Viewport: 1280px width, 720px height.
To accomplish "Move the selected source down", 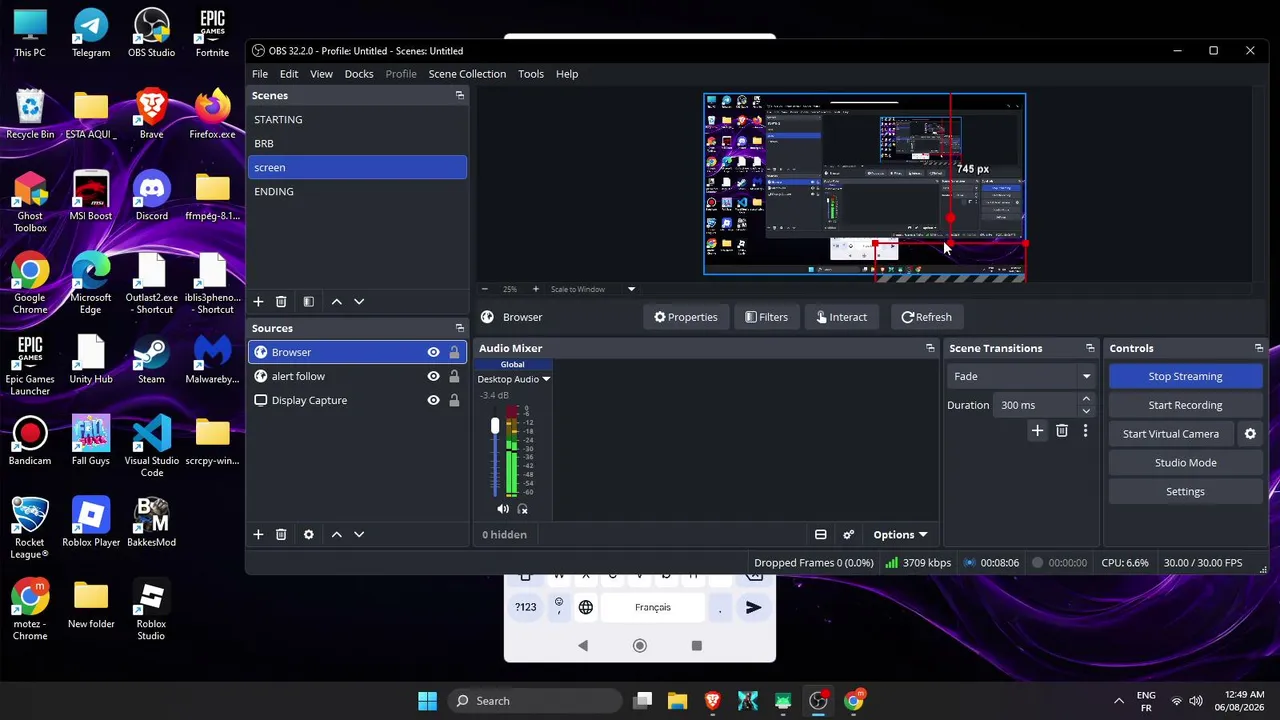I will (x=359, y=534).
